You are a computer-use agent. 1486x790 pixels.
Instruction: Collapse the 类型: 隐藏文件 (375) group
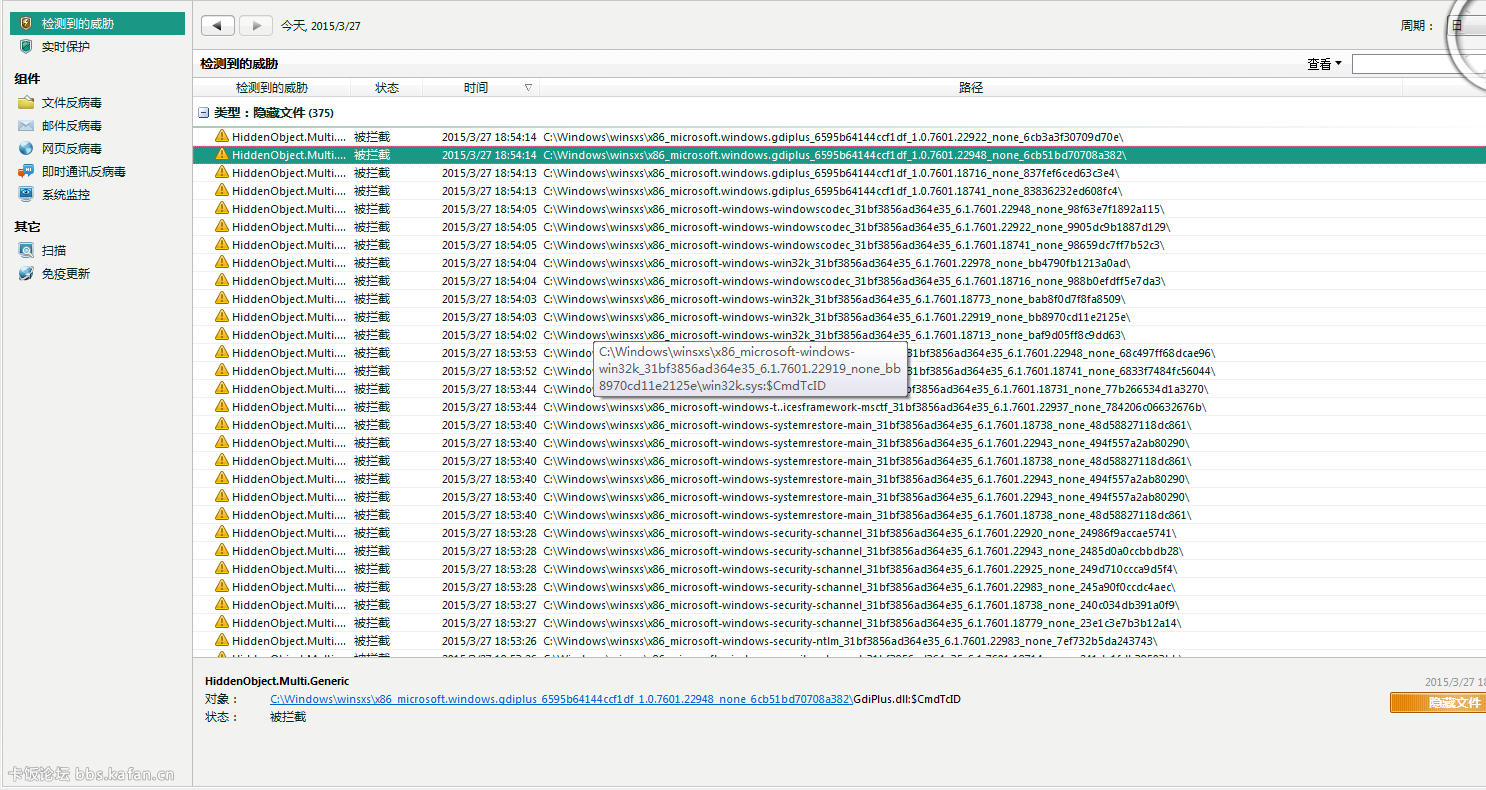(x=204, y=113)
